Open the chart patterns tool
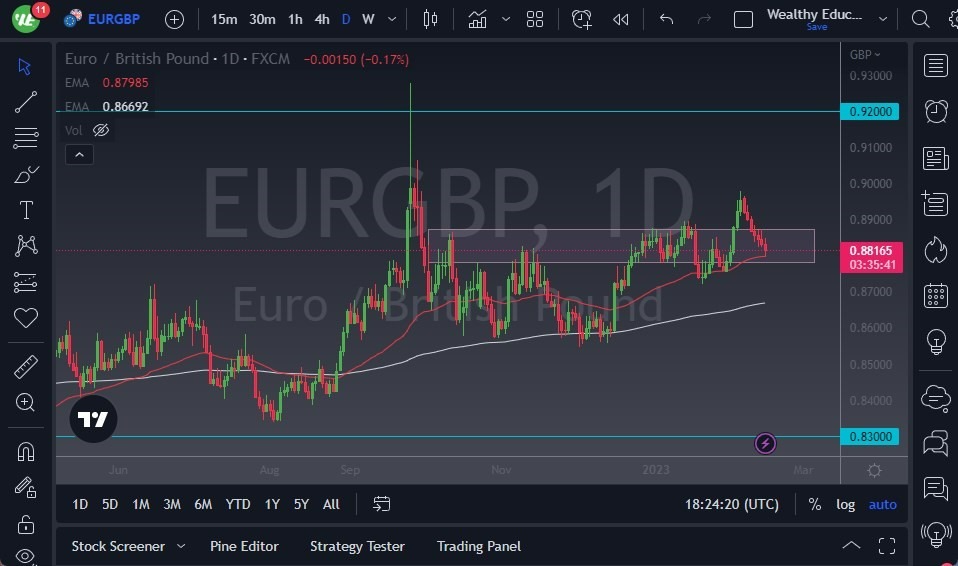Screen dimensions: 958x566 point(26,246)
